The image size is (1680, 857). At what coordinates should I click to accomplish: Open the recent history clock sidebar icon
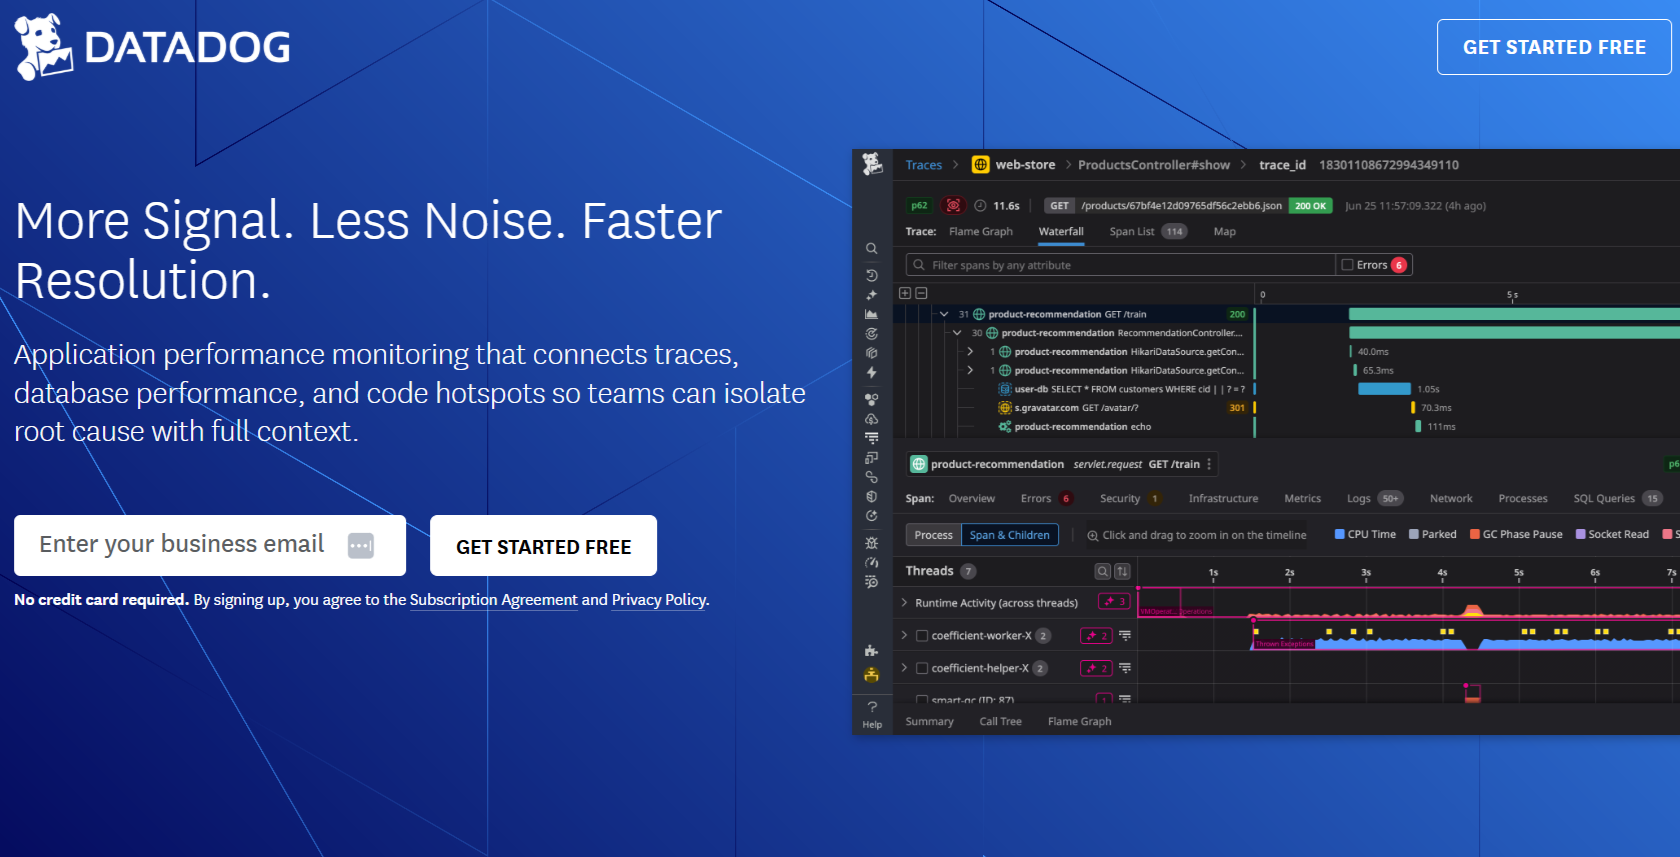pos(871,275)
